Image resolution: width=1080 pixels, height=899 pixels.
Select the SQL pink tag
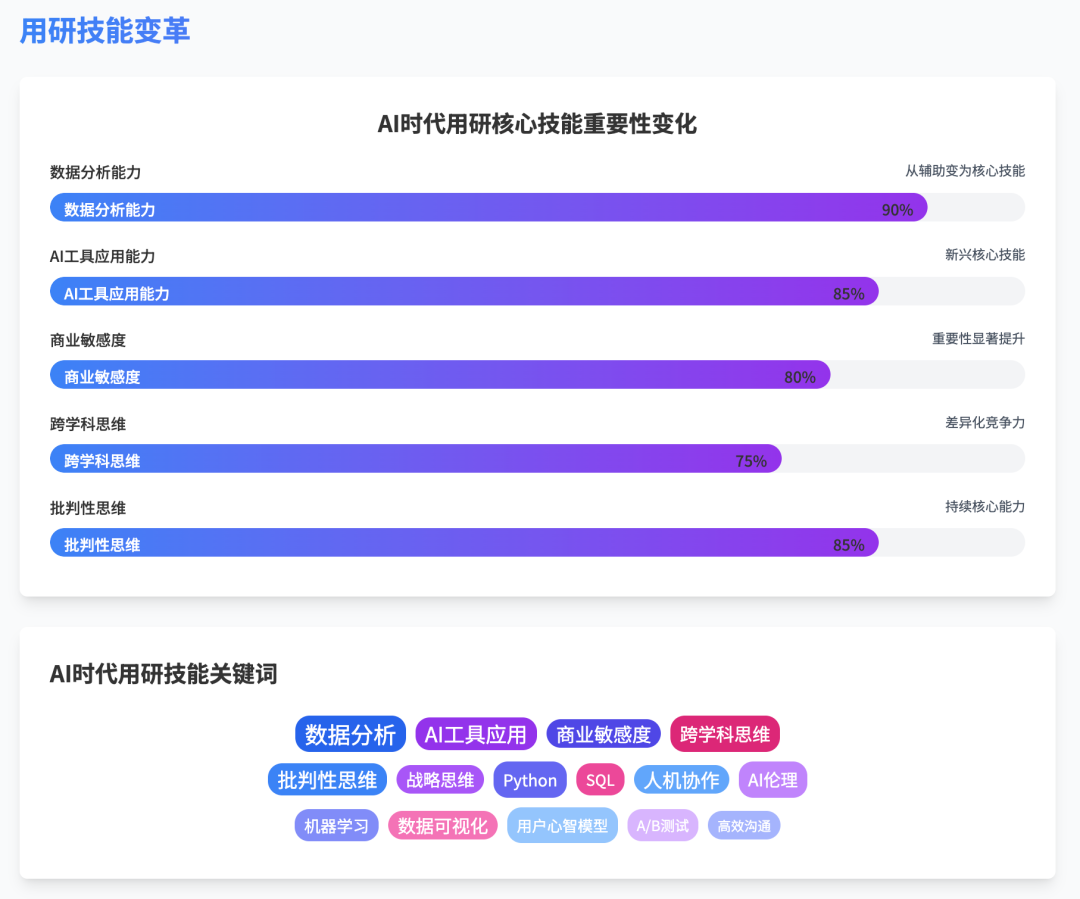pyautogui.click(x=600, y=780)
